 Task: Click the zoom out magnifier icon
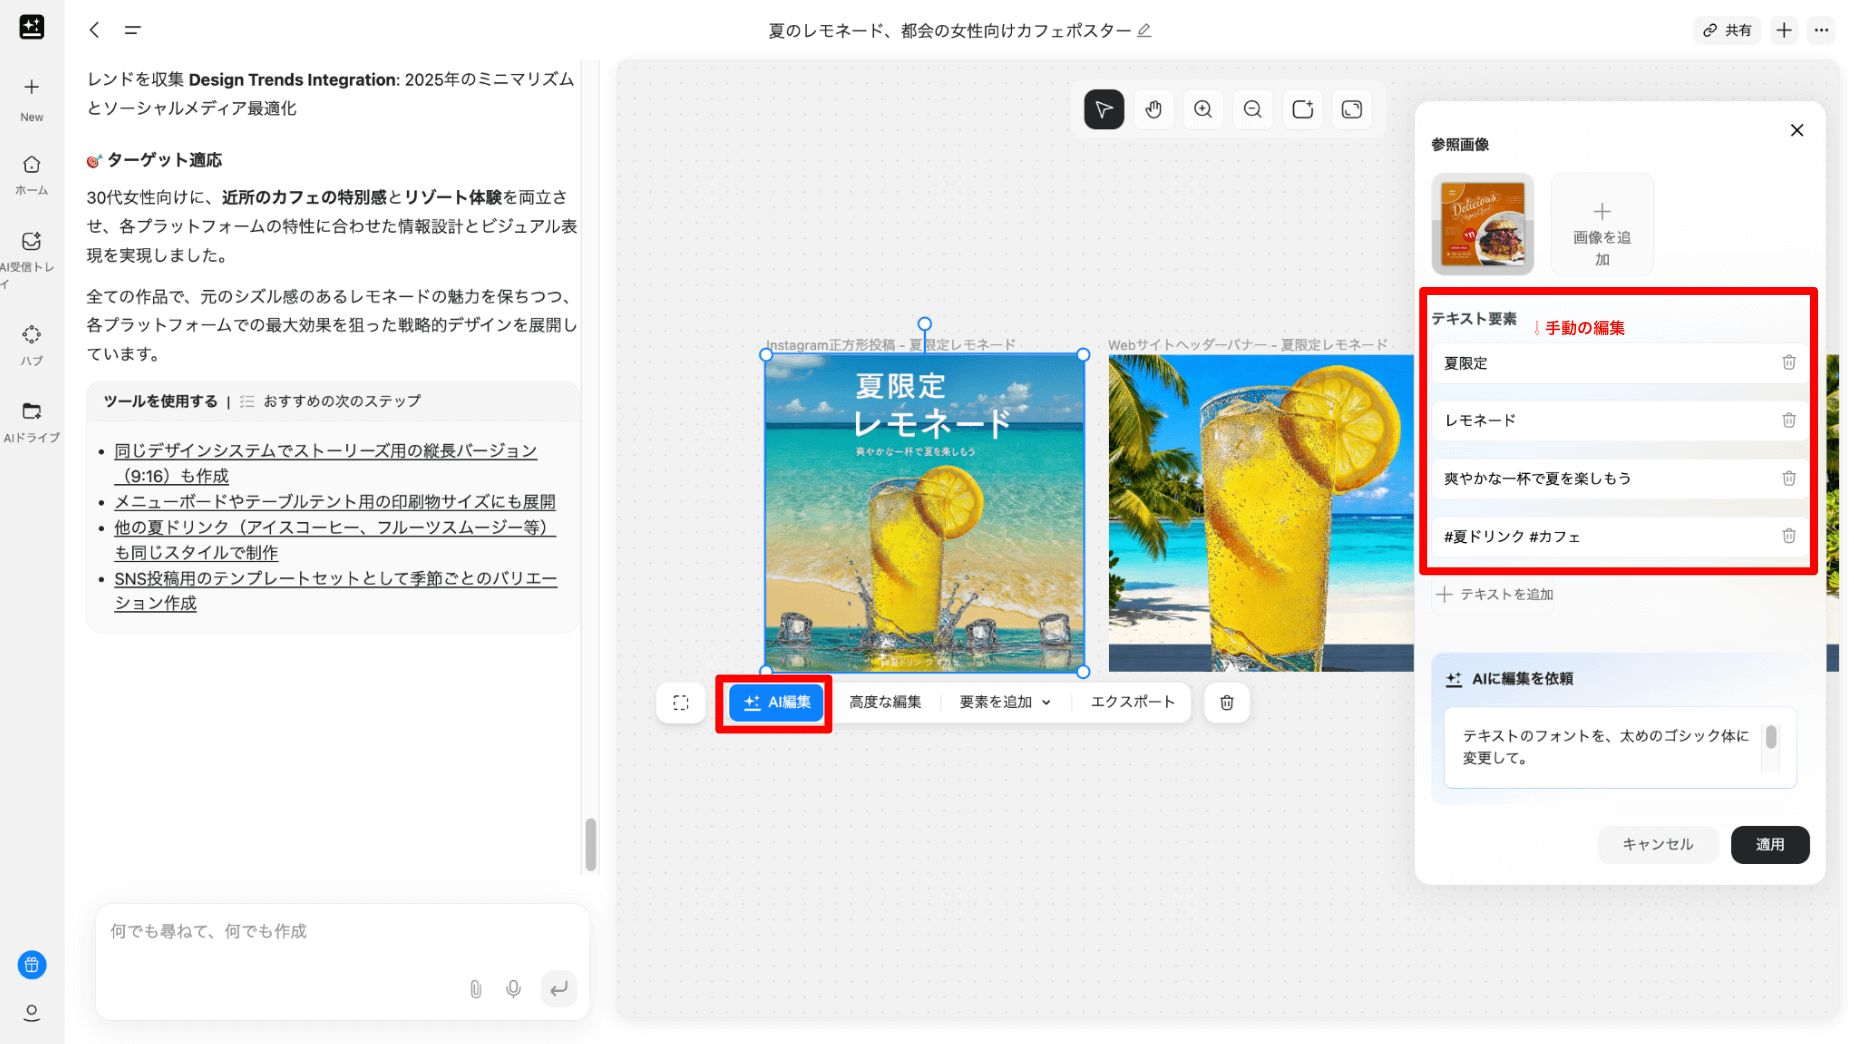[x=1252, y=110]
